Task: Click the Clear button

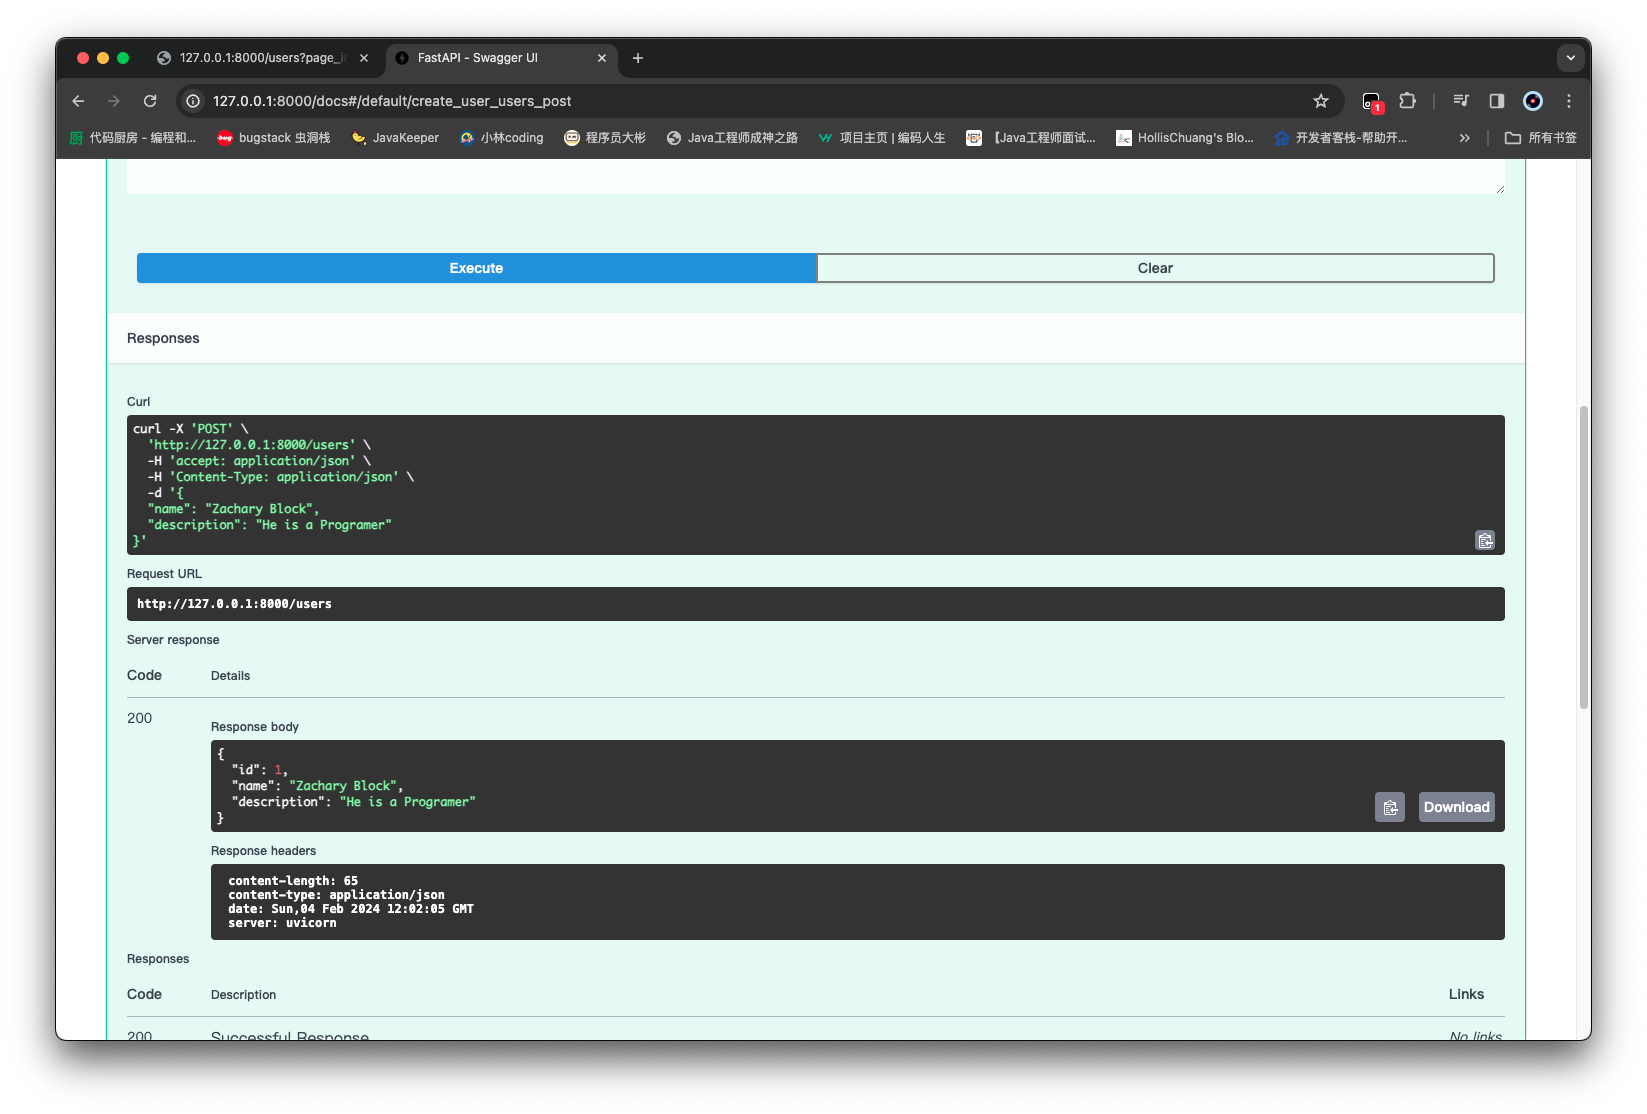Action: tap(1154, 268)
